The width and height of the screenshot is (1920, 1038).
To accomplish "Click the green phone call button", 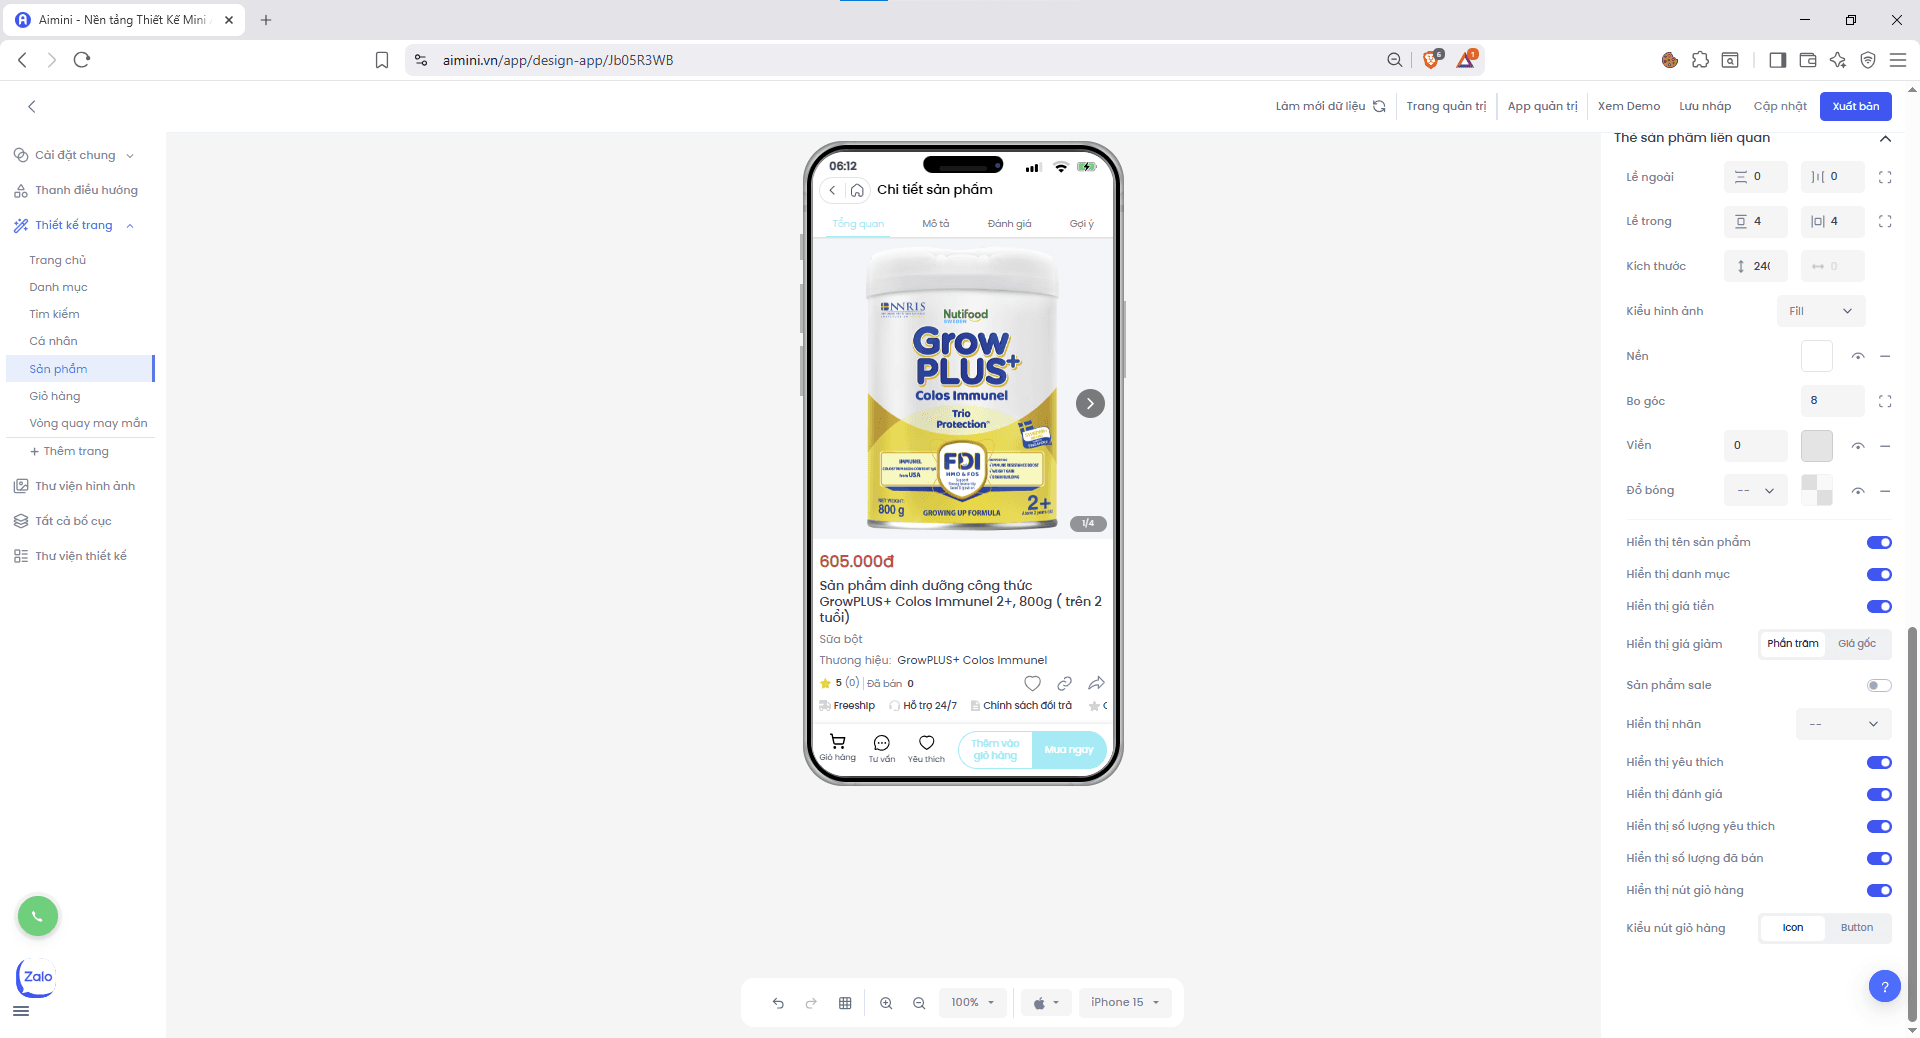I will (38, 916).
